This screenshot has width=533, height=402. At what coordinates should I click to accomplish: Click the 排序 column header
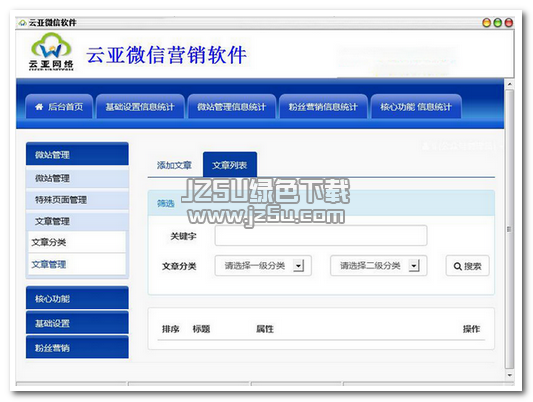click(171, 329)
